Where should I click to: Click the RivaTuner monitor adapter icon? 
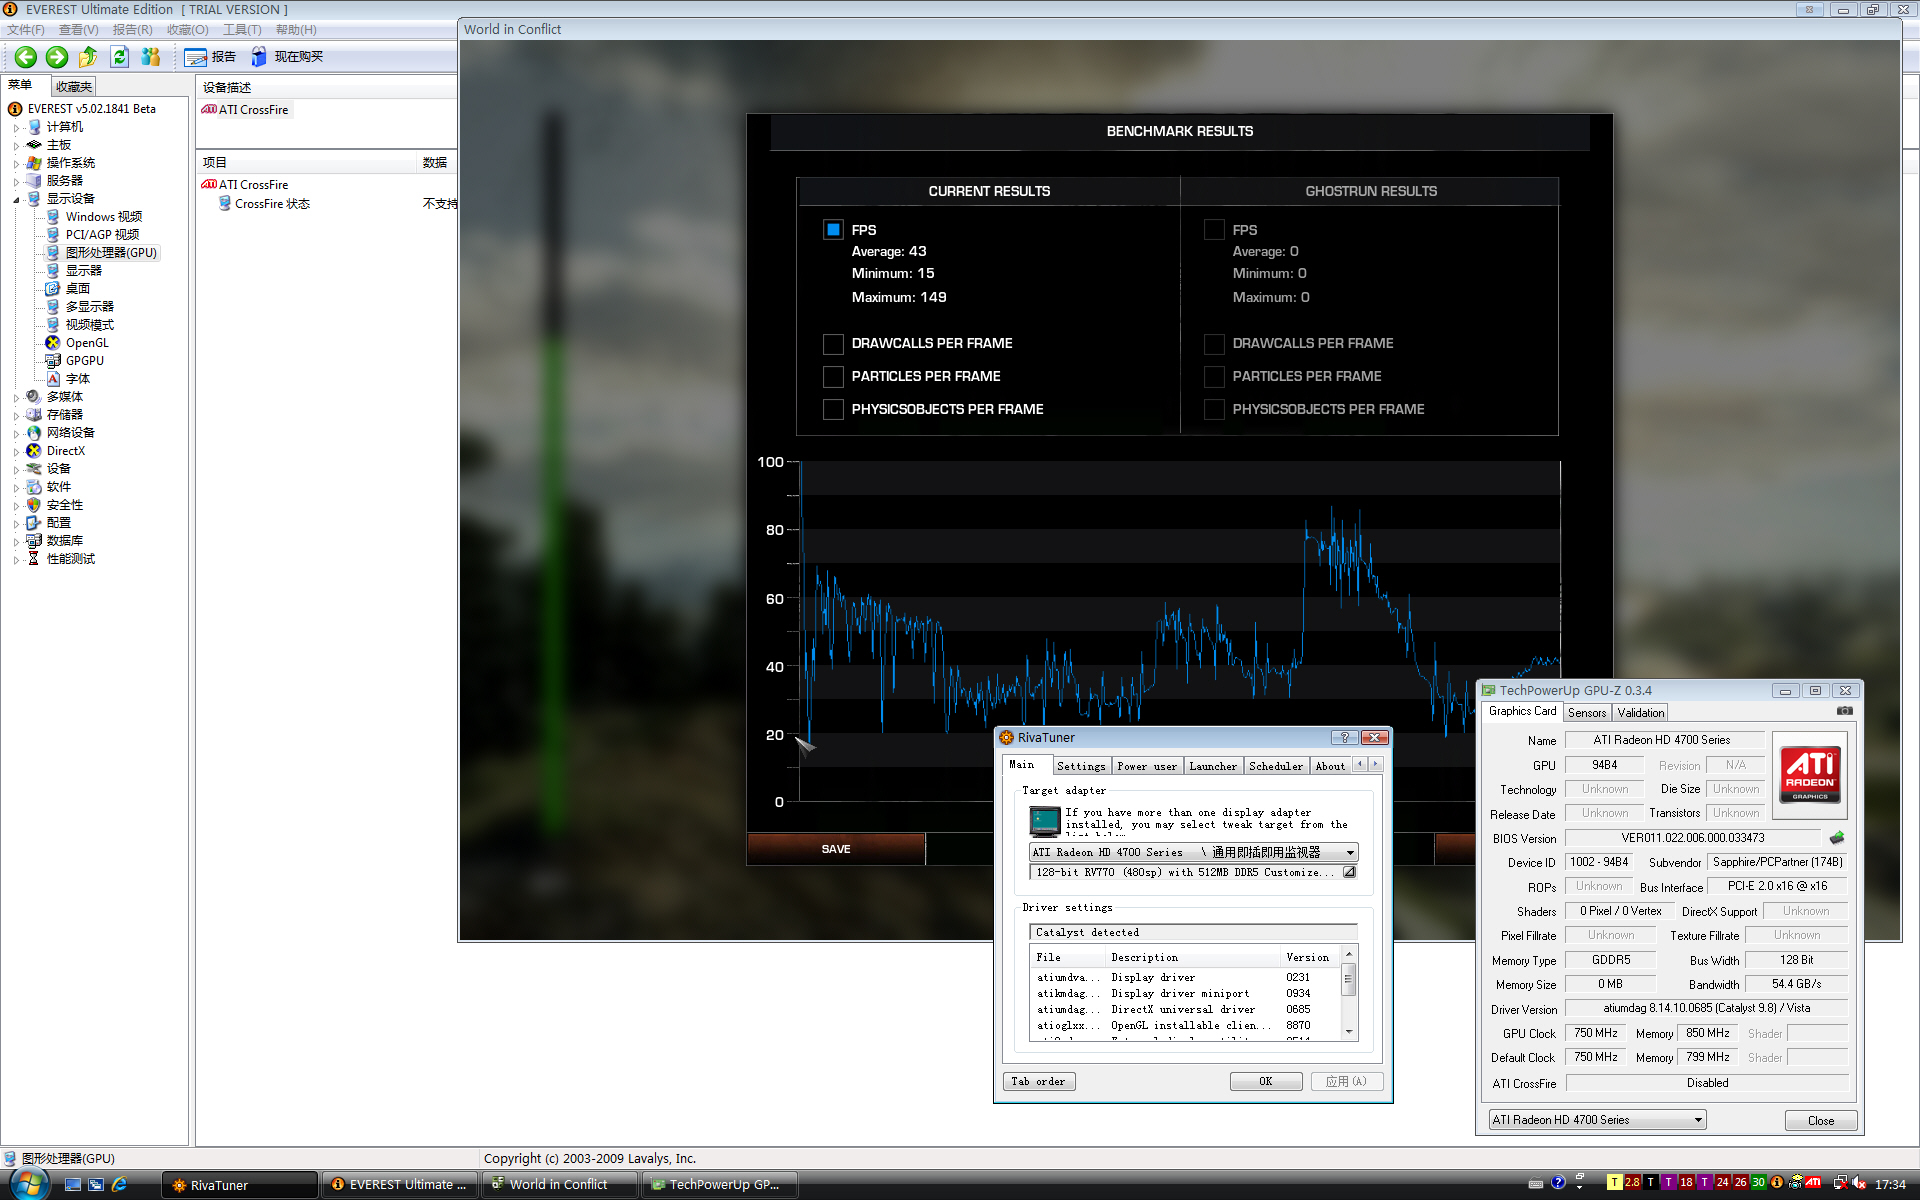(1045, 821)
